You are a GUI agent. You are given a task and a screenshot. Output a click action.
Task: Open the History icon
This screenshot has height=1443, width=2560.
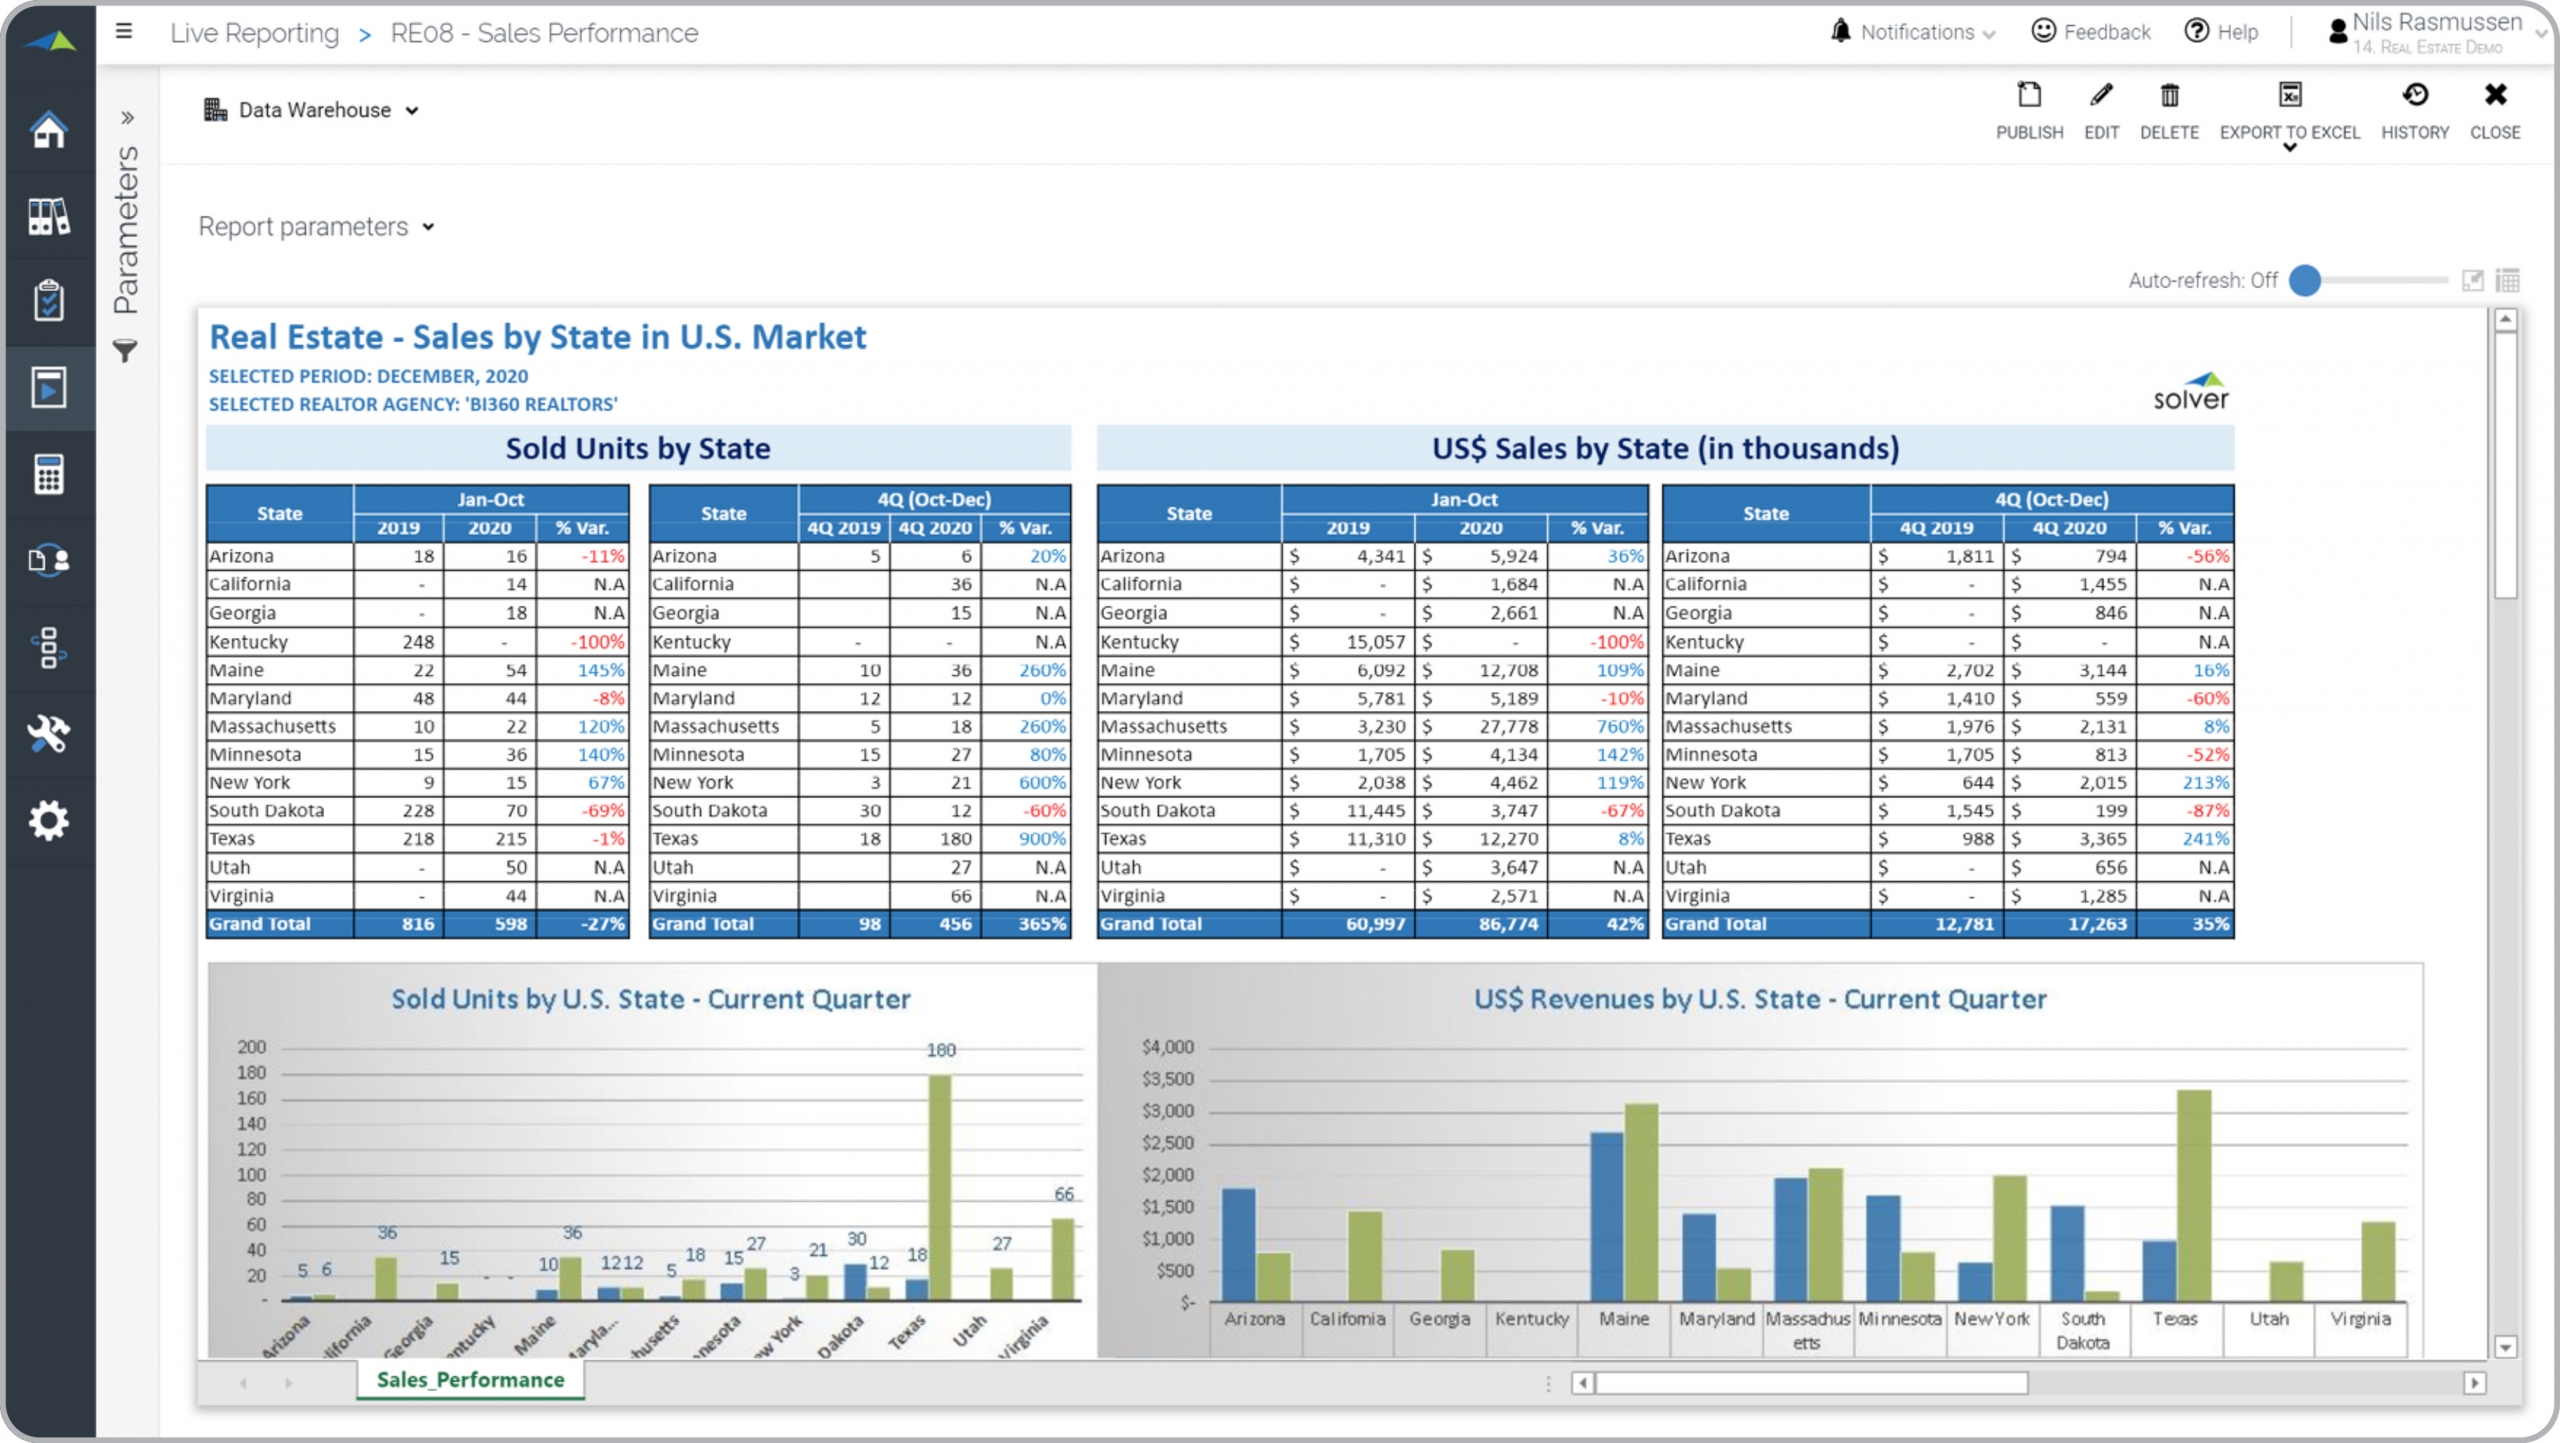tap(2416, 97)
